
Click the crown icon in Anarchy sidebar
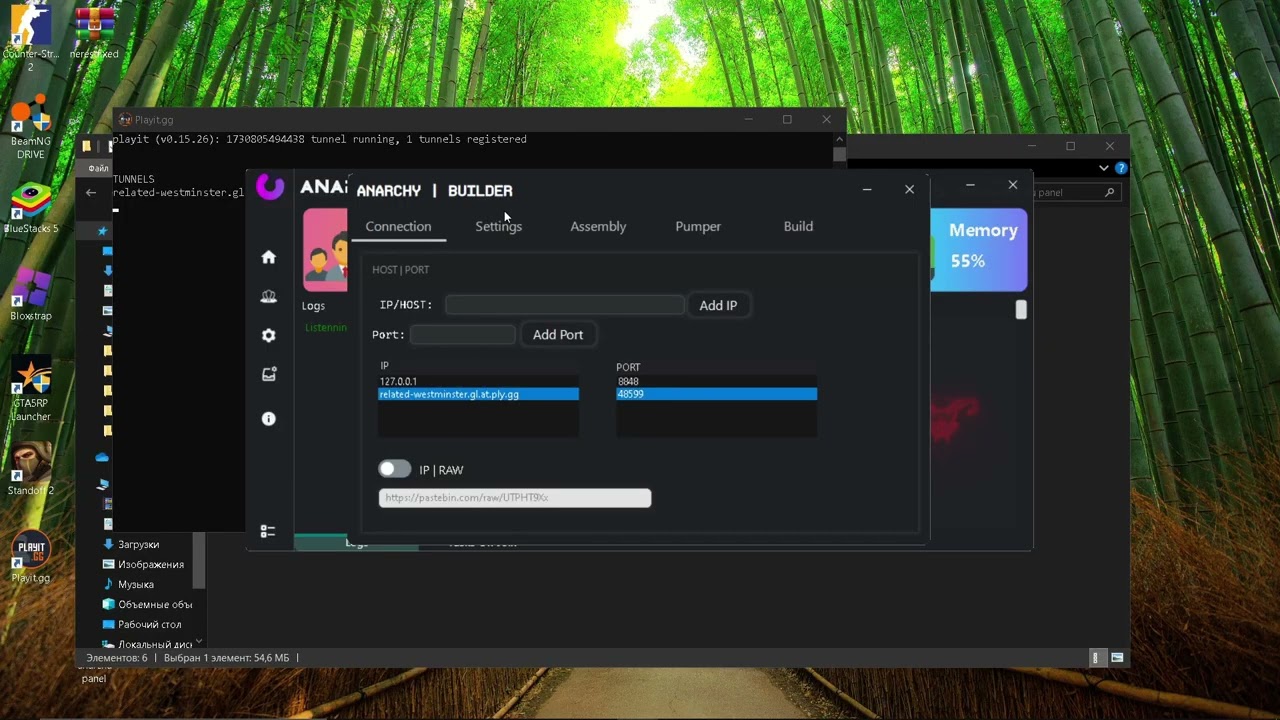click(x=268, y=296)
